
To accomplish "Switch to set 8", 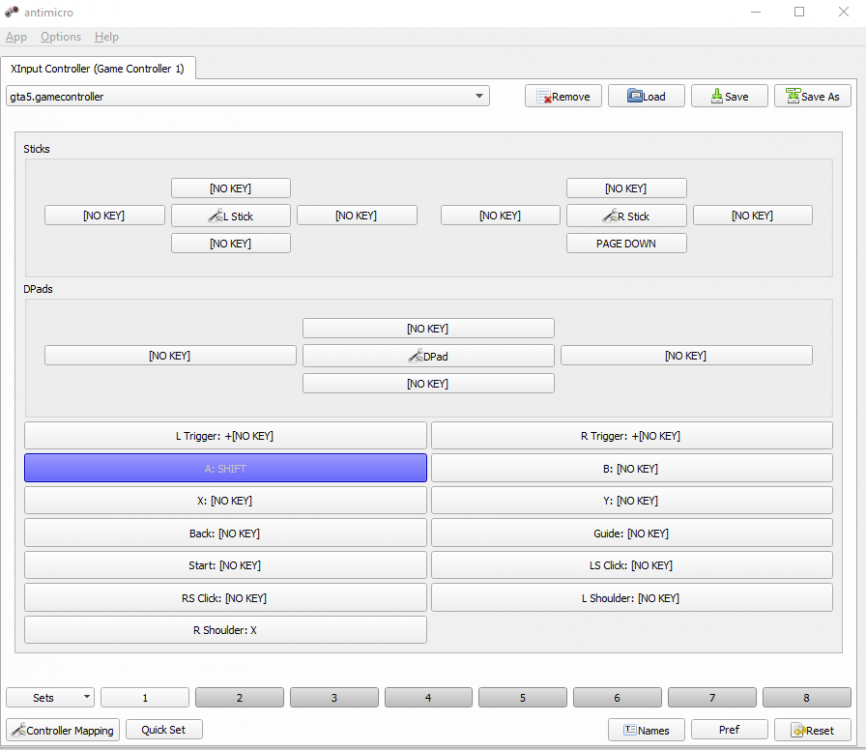I will coord(806,698).
